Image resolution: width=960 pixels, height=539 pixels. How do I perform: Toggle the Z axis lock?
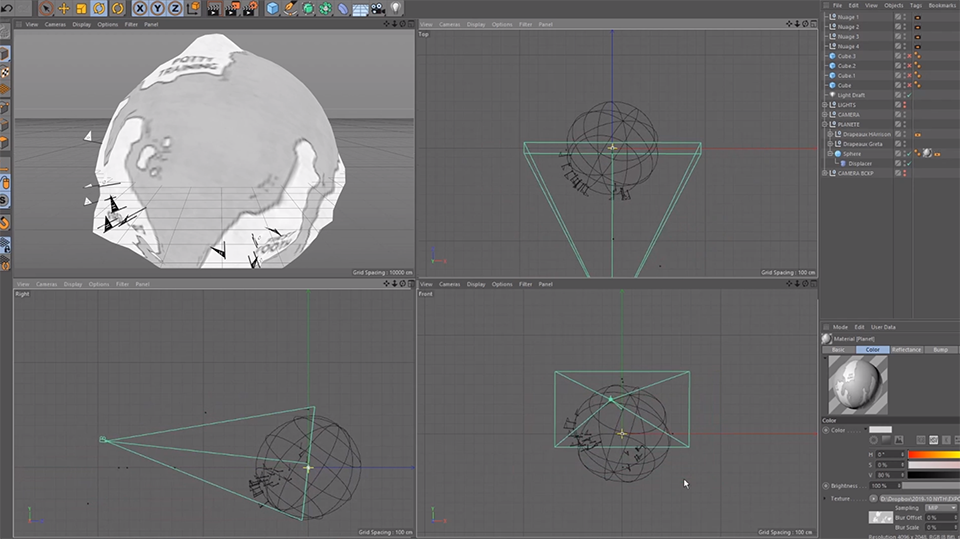click(x=174, y=8)
